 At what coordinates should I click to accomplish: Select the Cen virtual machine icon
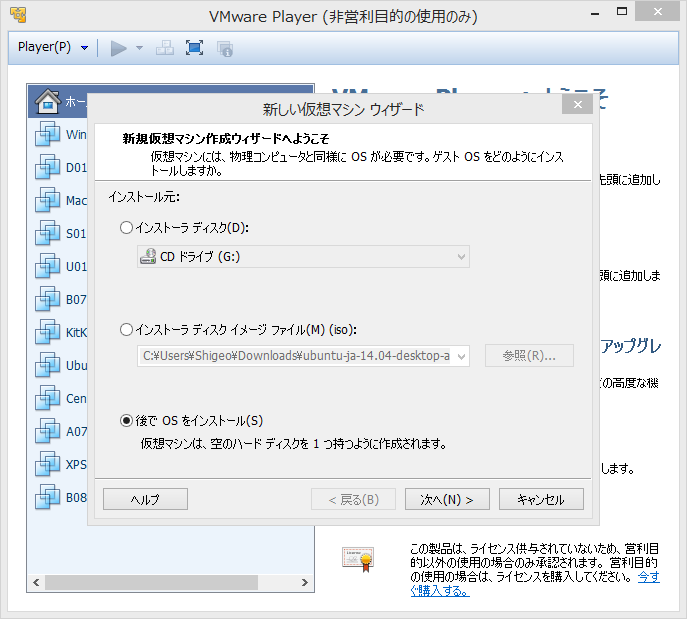click(48, 398)
